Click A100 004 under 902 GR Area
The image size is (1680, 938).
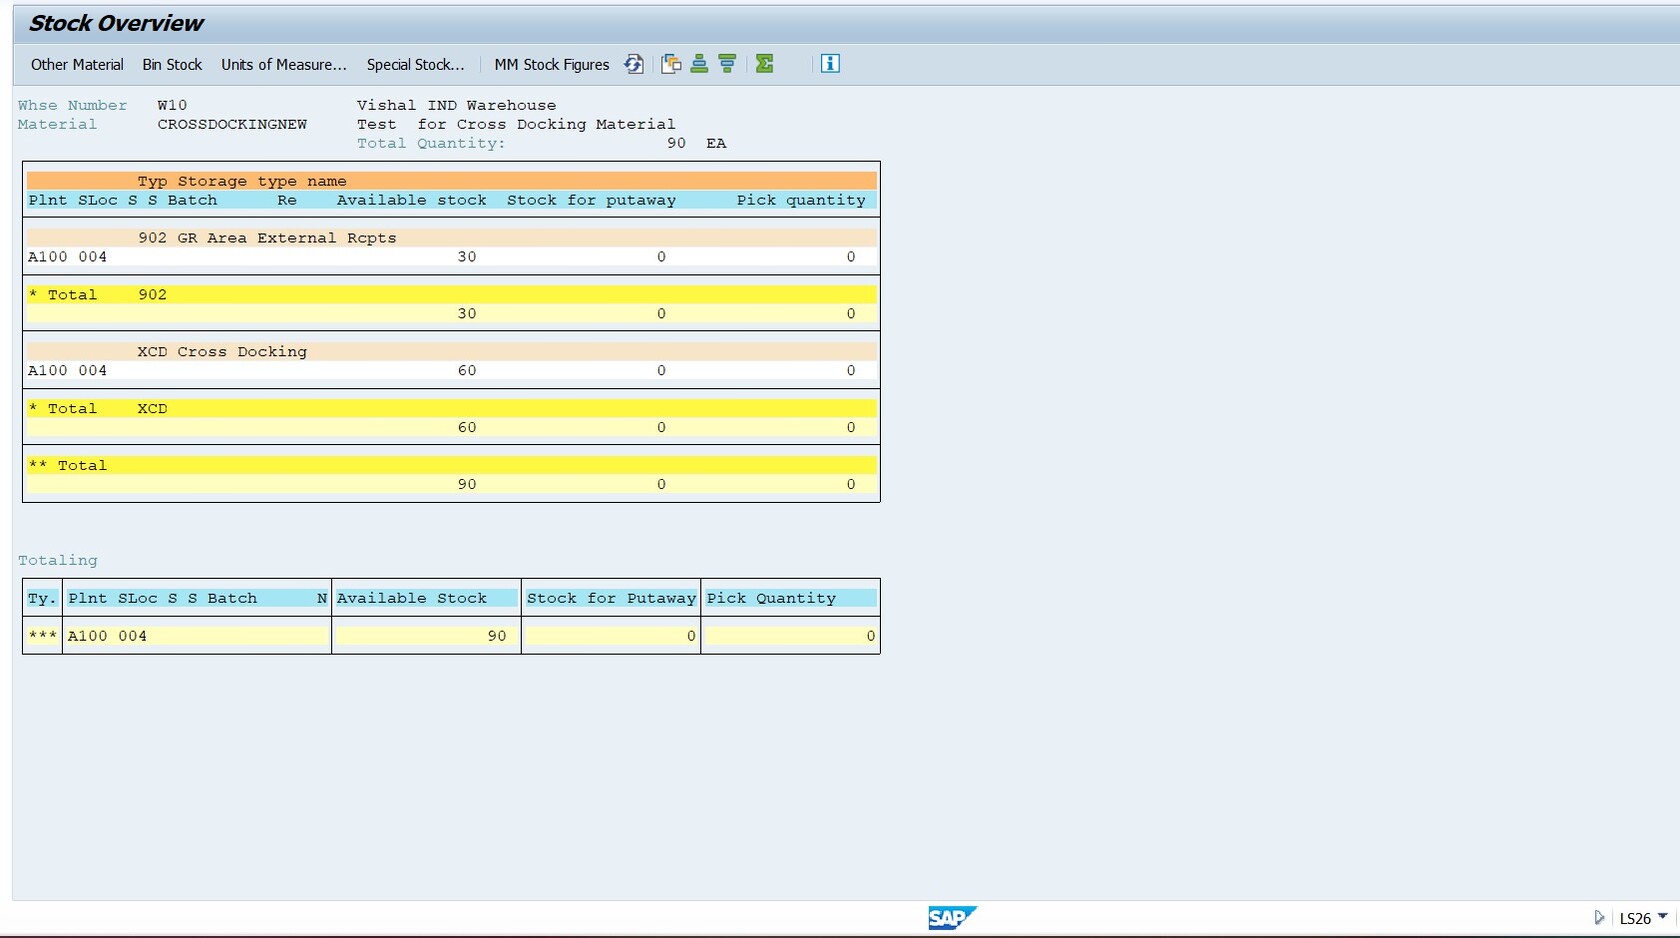click(x=67, y=257)
